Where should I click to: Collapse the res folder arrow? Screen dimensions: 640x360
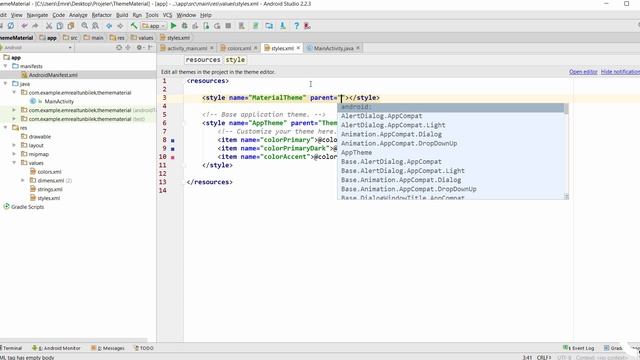[5, 127]
